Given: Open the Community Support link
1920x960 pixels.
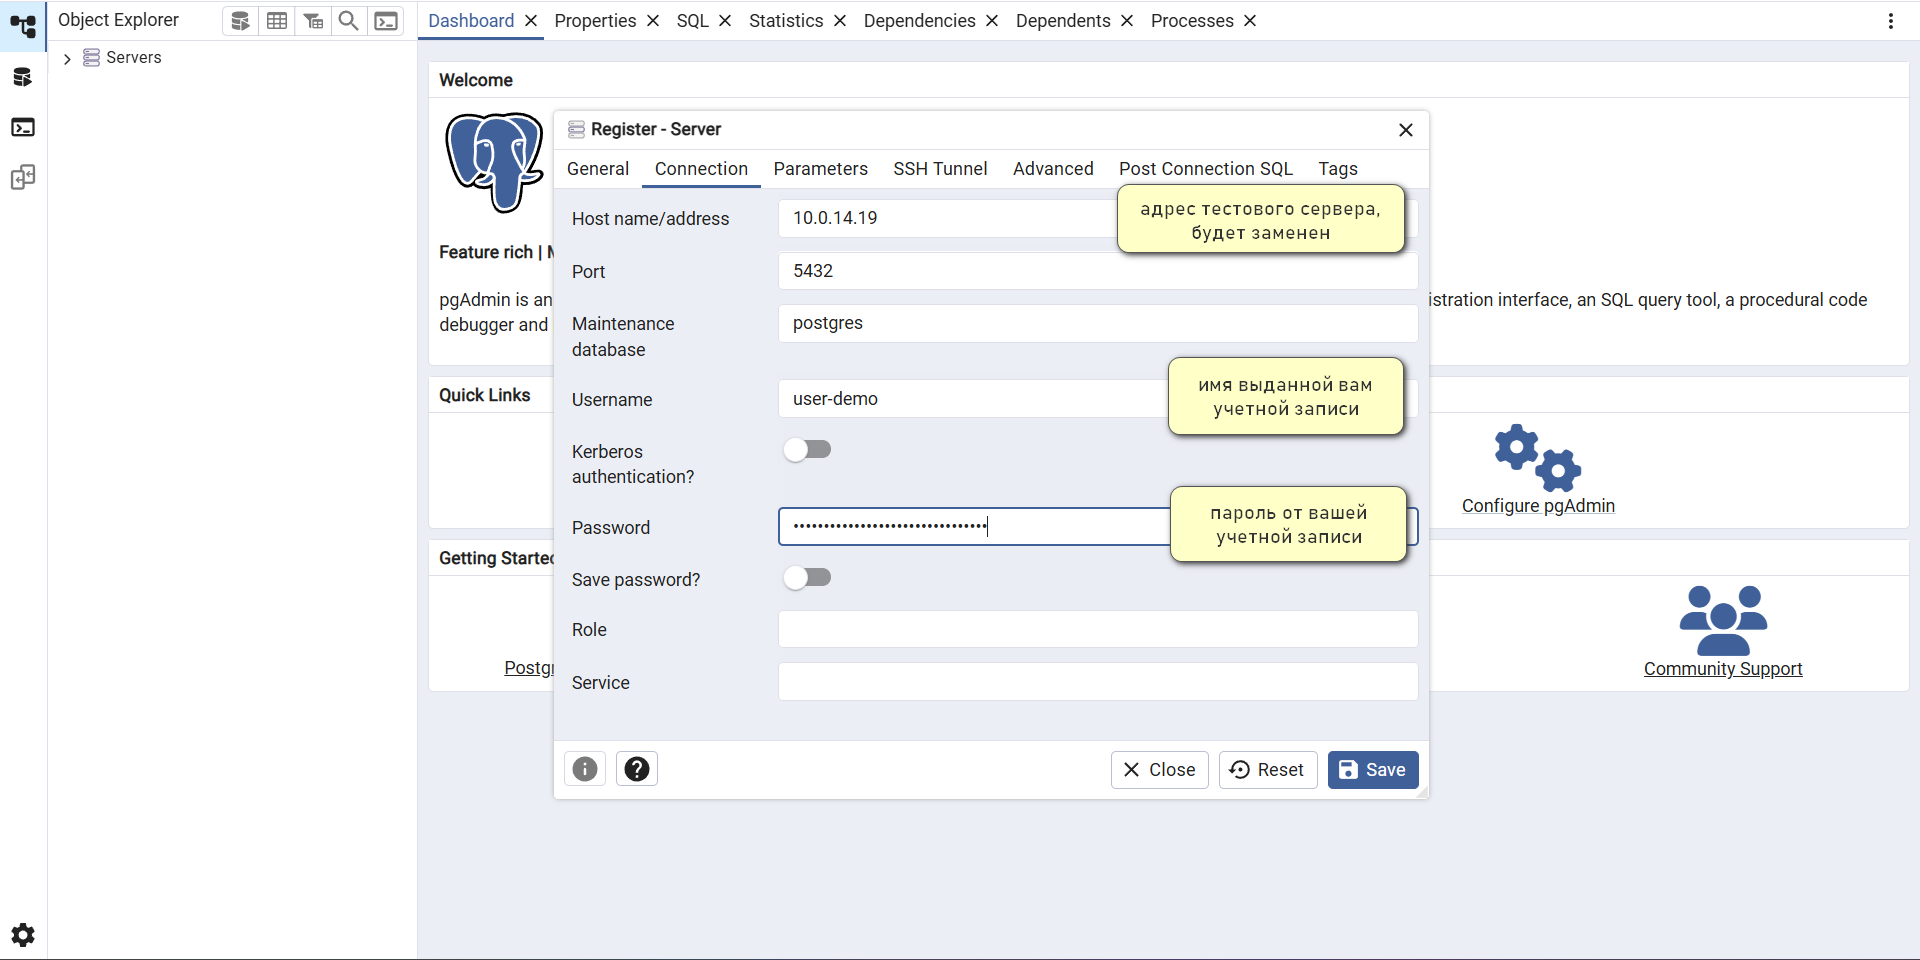Looking at the screenshot, I should (x=1723, y=669).
